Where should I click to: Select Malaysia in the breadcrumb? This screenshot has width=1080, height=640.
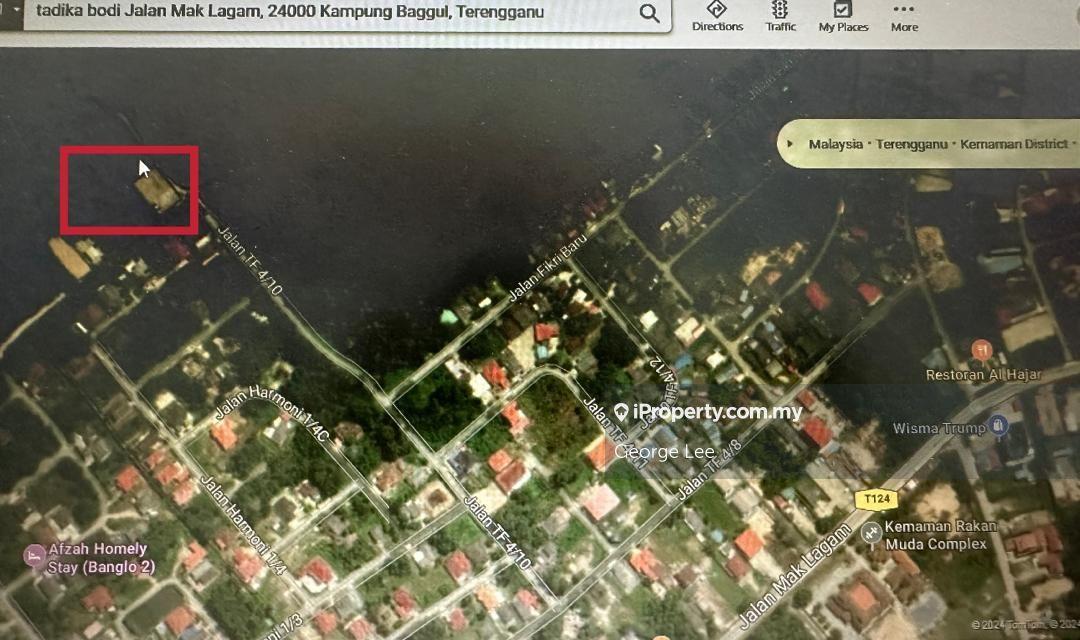(x=835, y=144)
